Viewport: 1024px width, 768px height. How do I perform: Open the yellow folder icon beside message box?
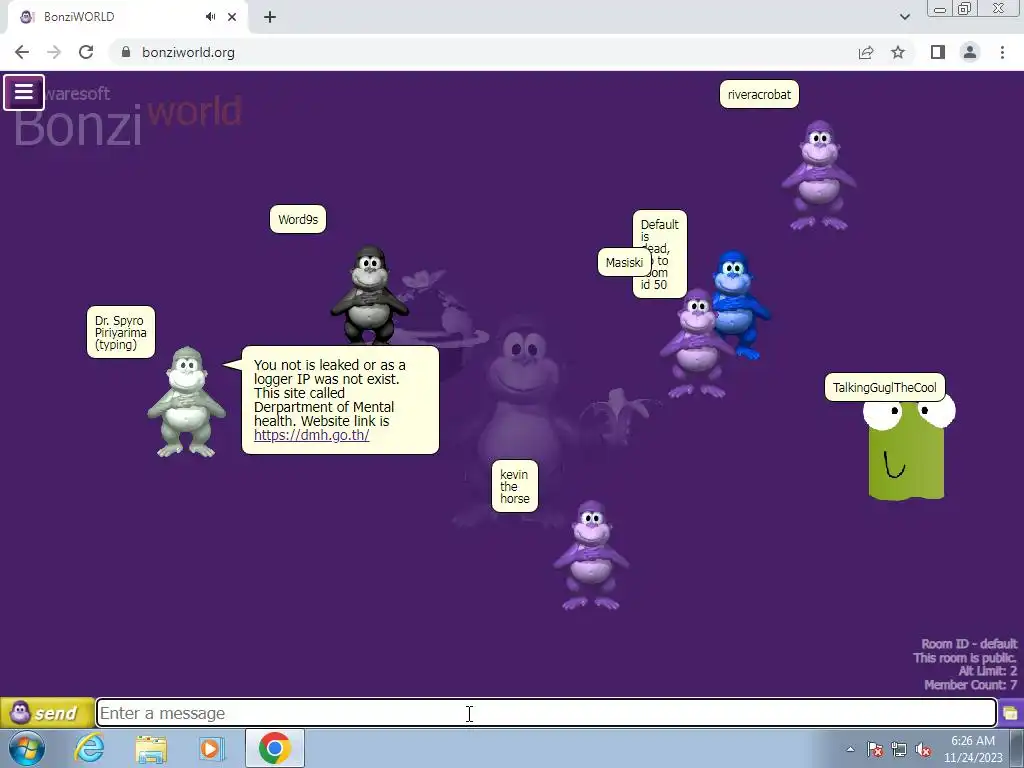click(1010, 712)
